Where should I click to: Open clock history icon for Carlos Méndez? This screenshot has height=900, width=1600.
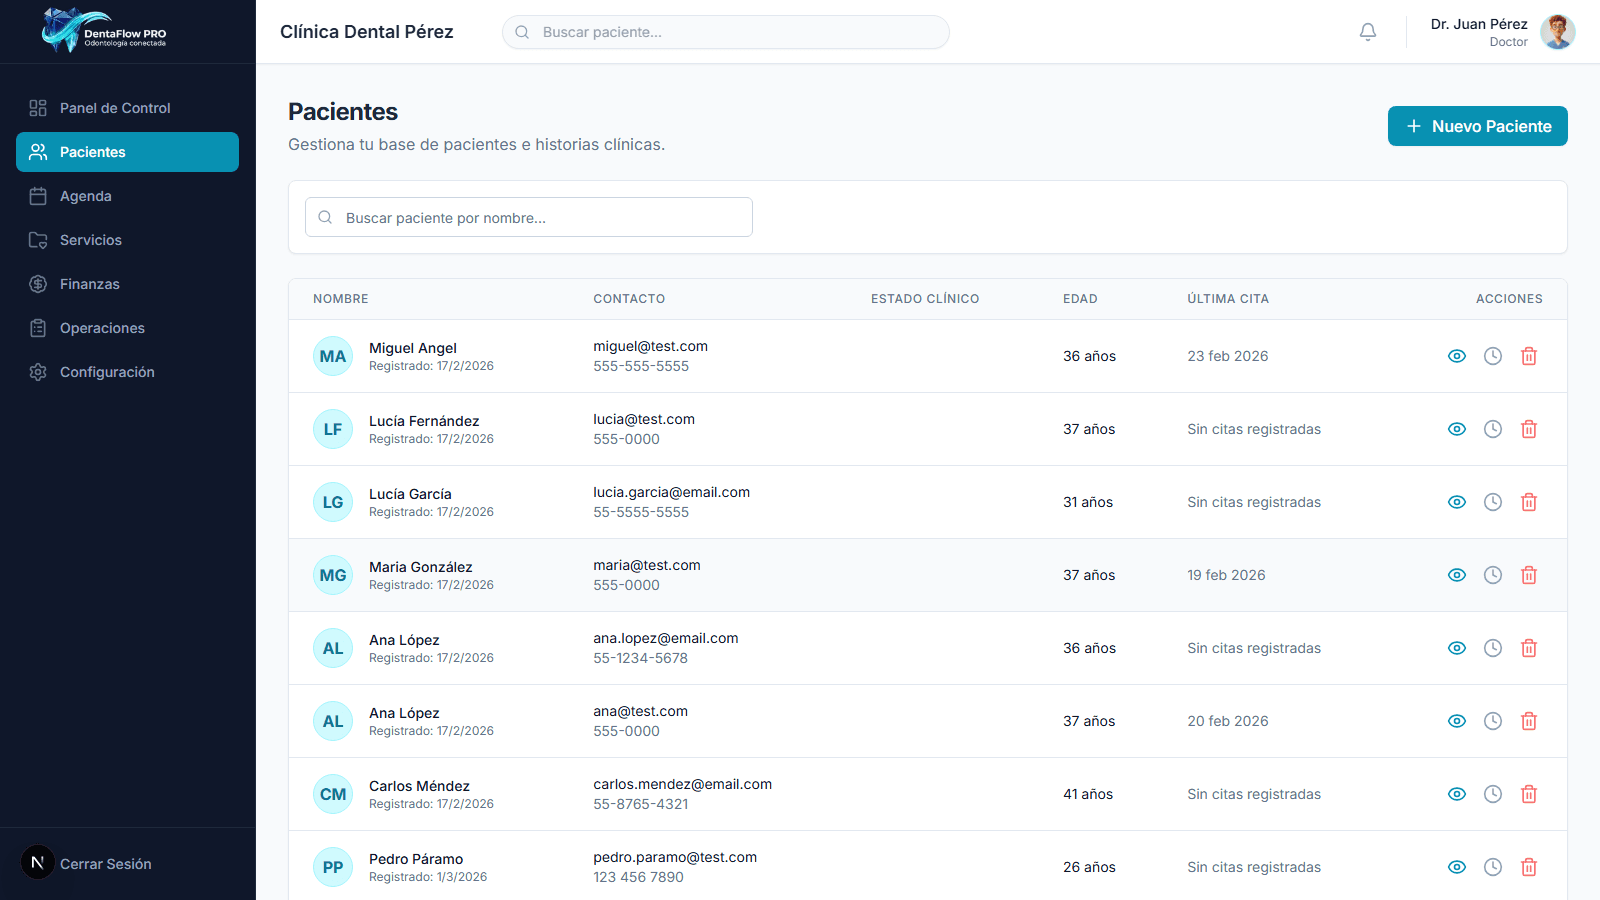click(x=1493, y=794)
